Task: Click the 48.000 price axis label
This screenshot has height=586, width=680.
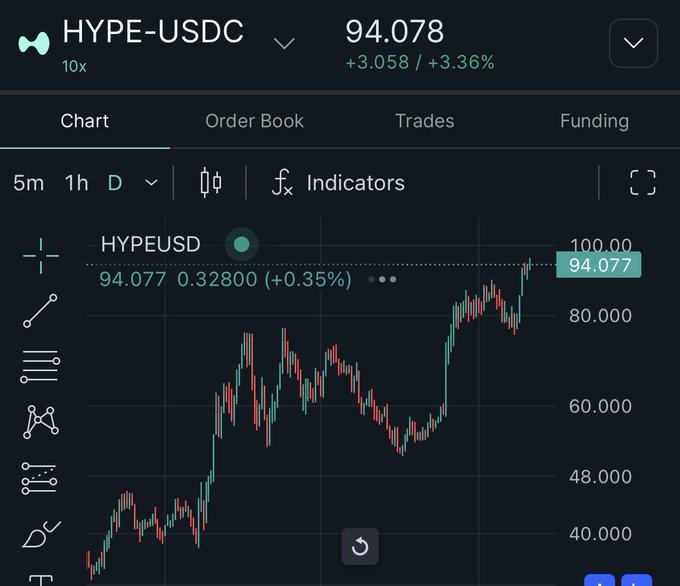Action: coord(600,477)
